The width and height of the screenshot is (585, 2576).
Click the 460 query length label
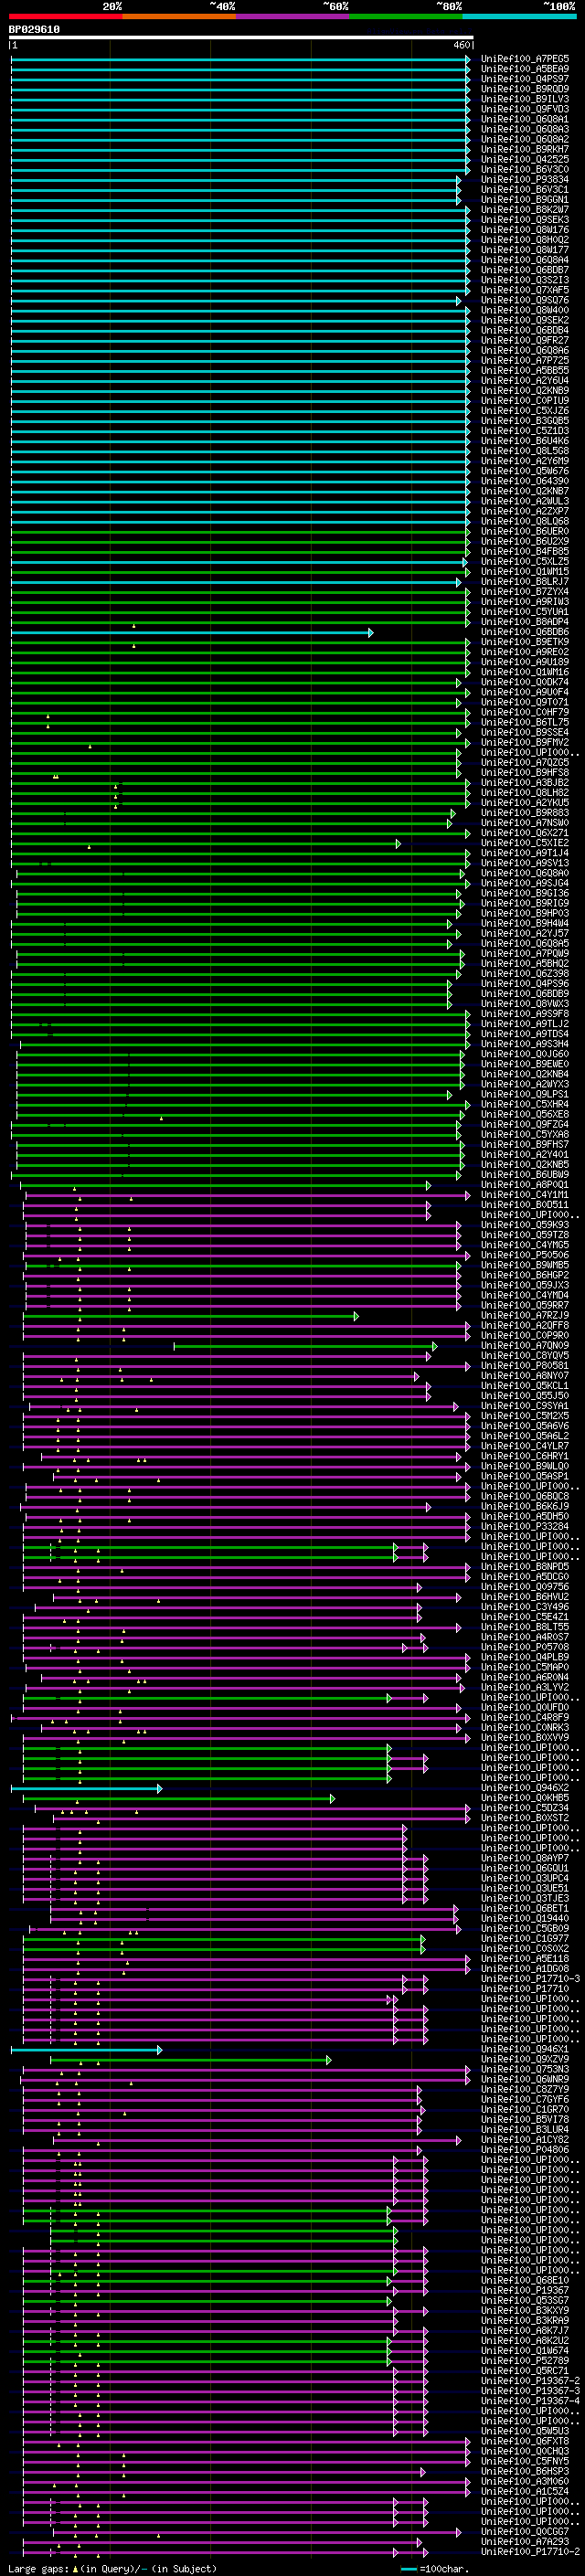461,46
